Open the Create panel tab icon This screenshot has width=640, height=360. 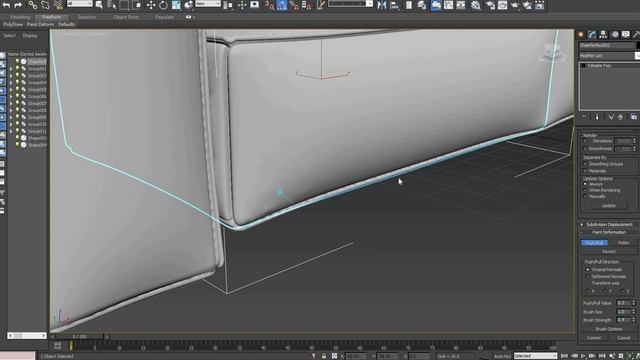coord(581,35)
